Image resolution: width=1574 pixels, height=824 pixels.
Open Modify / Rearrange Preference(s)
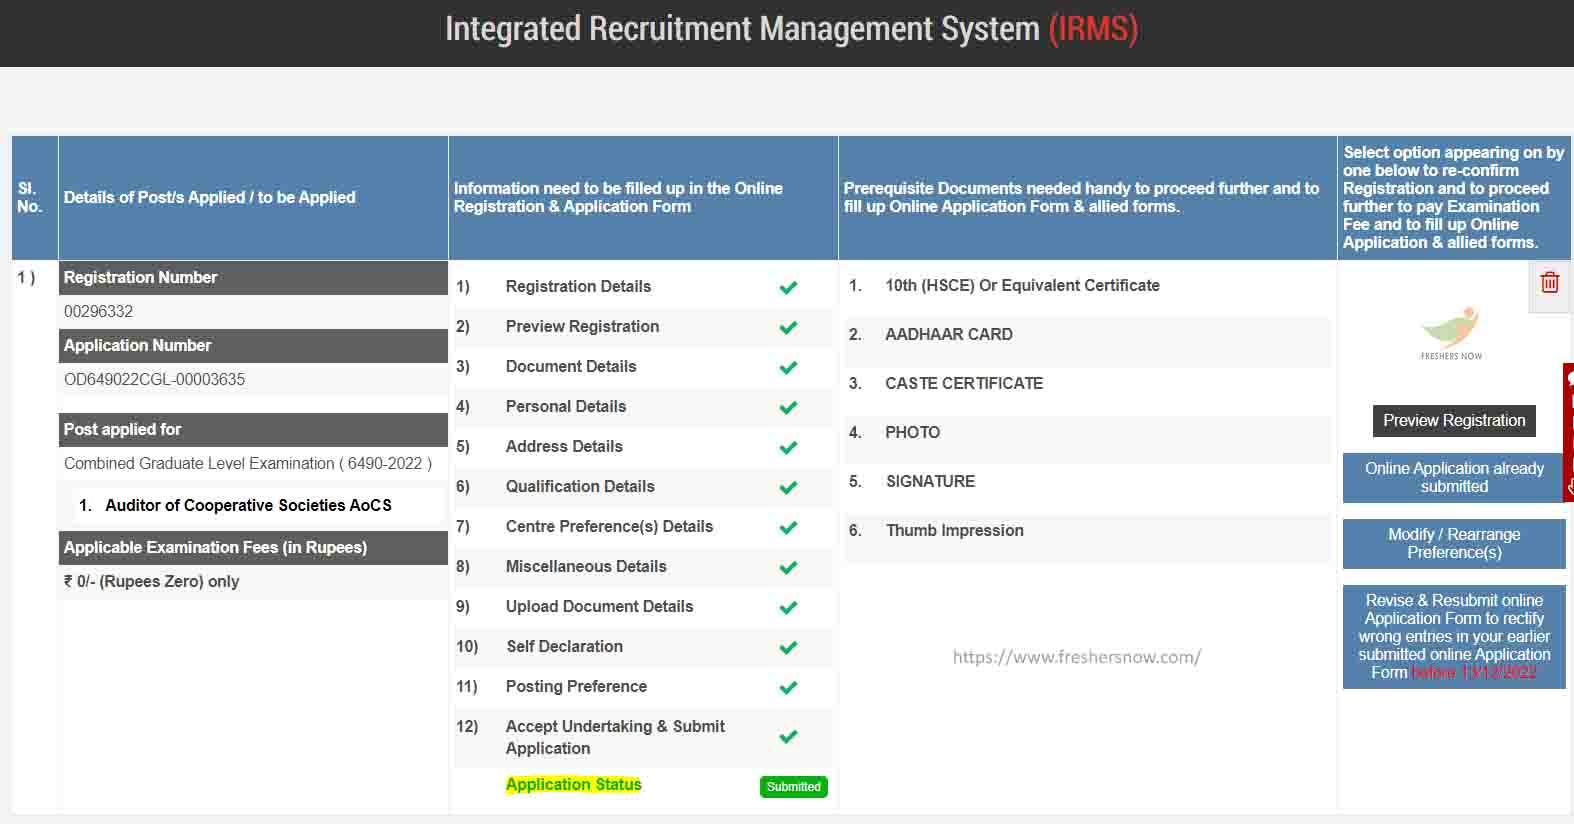tap(1454, 543)
